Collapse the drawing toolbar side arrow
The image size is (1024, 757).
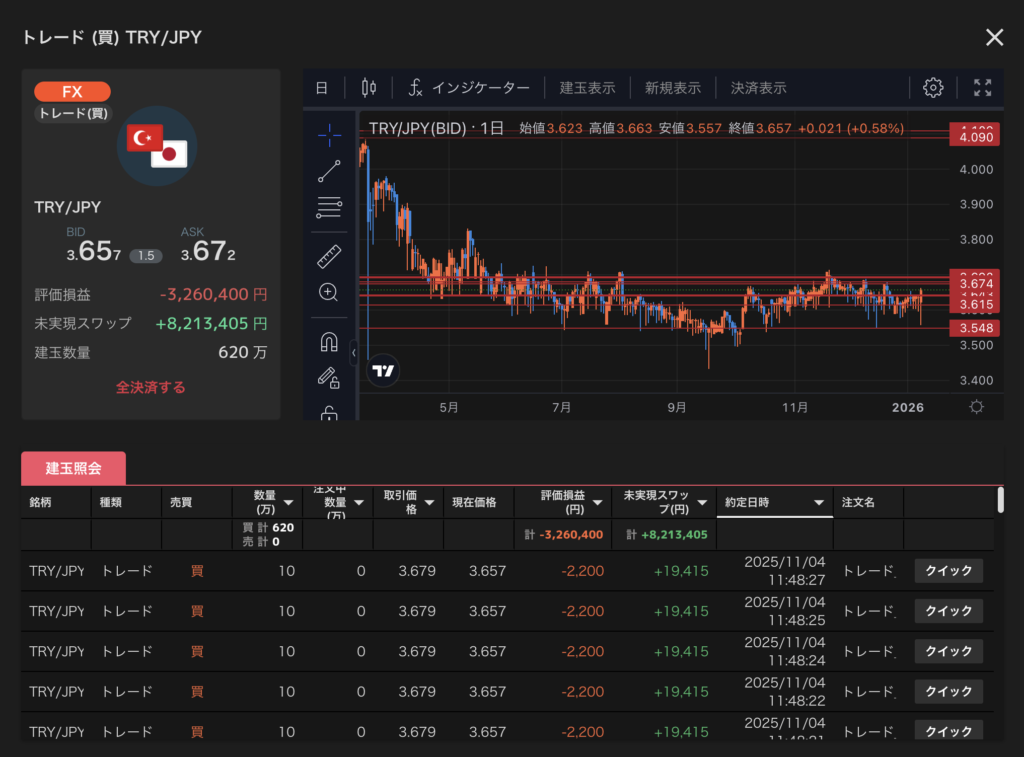[353, 353]
